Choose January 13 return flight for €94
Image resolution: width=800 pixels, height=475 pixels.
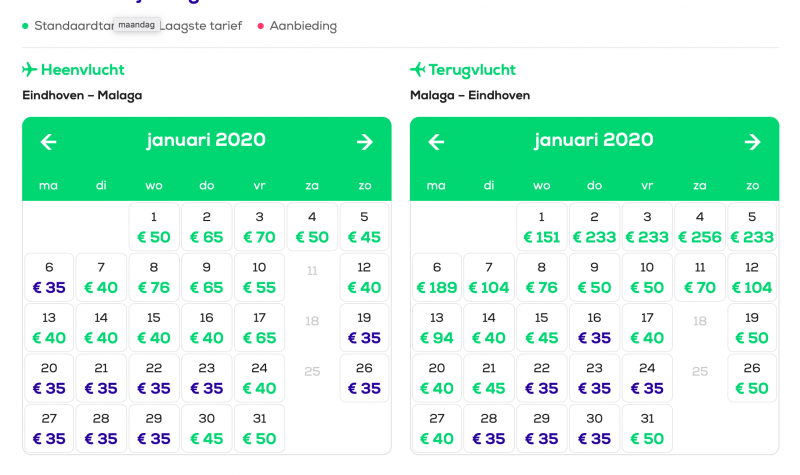[436, 328]
